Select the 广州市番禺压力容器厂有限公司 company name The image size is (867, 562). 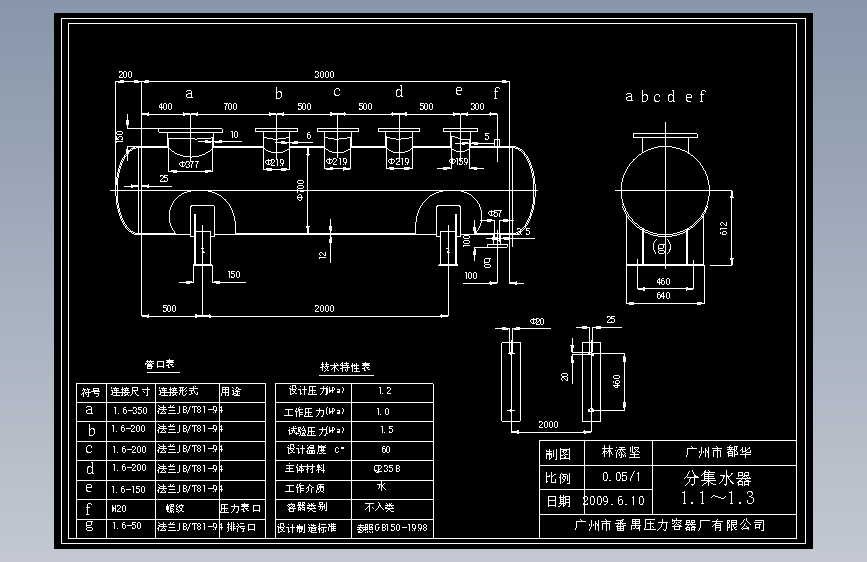670,525
